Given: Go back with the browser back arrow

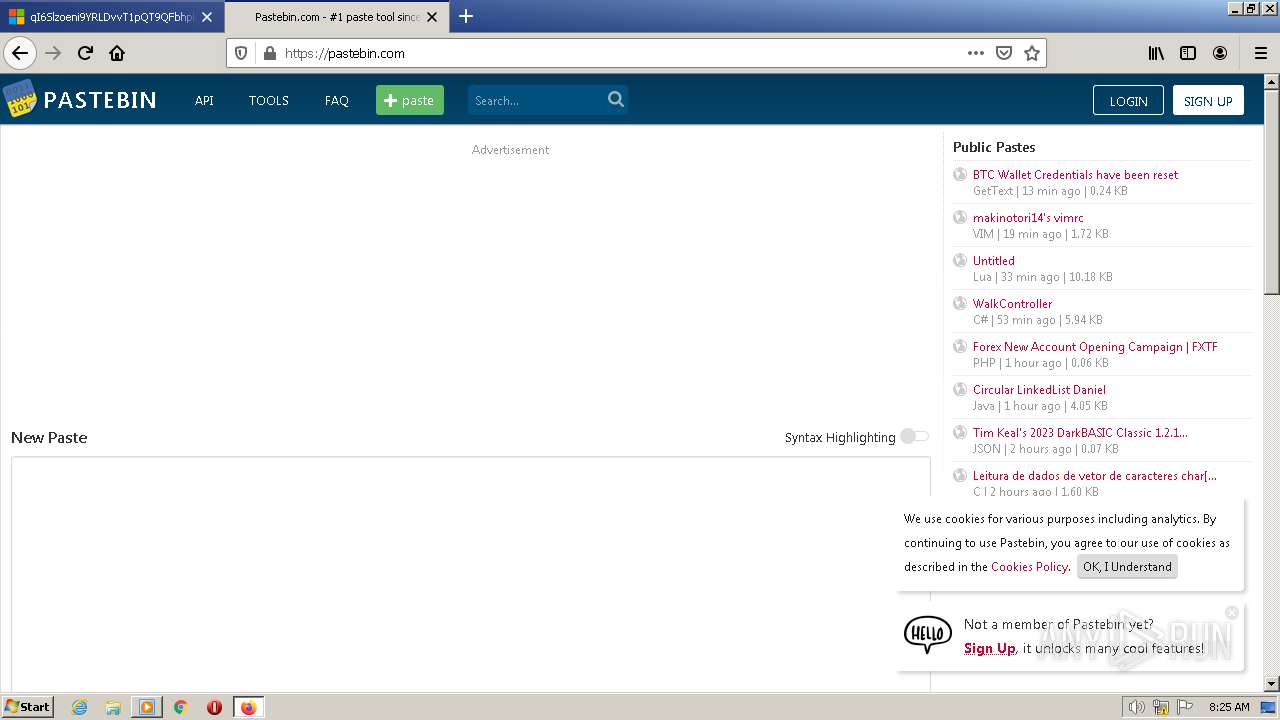Looking at the screenshot, I should click(20, 53).
